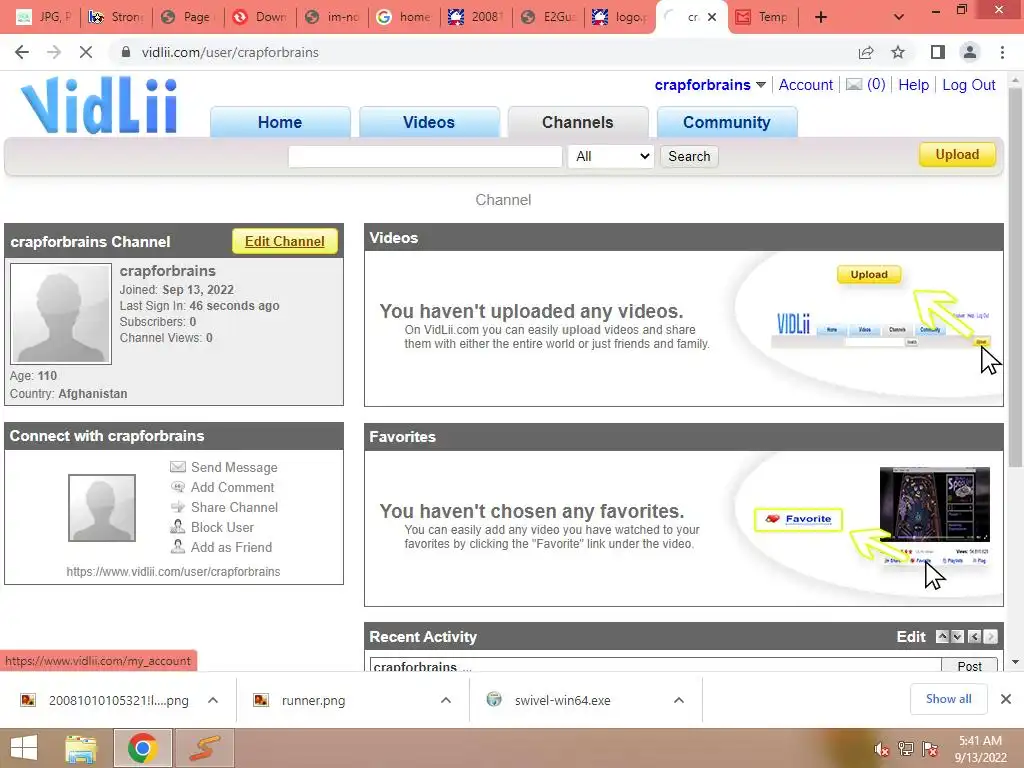The width and height of the screenshot is (1024, 768).
Task: Open the Windows Start menu
Action: pos(24,748)
